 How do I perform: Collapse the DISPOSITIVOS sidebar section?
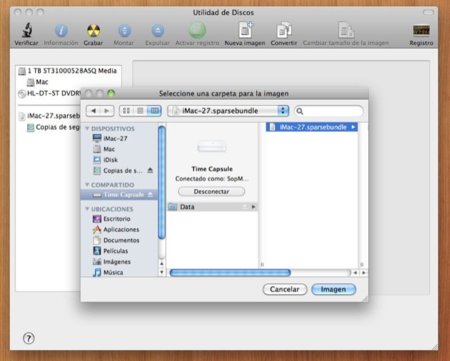coord(87,128)
